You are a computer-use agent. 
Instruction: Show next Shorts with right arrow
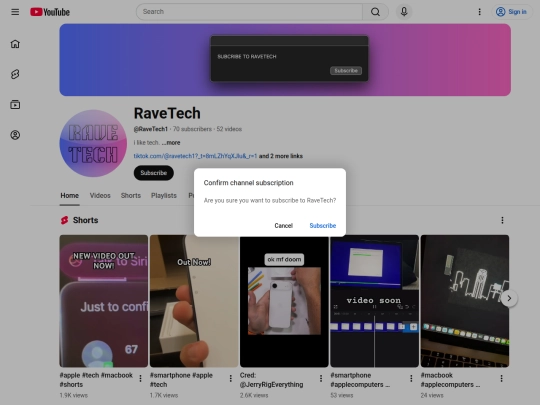pos(509,298)
